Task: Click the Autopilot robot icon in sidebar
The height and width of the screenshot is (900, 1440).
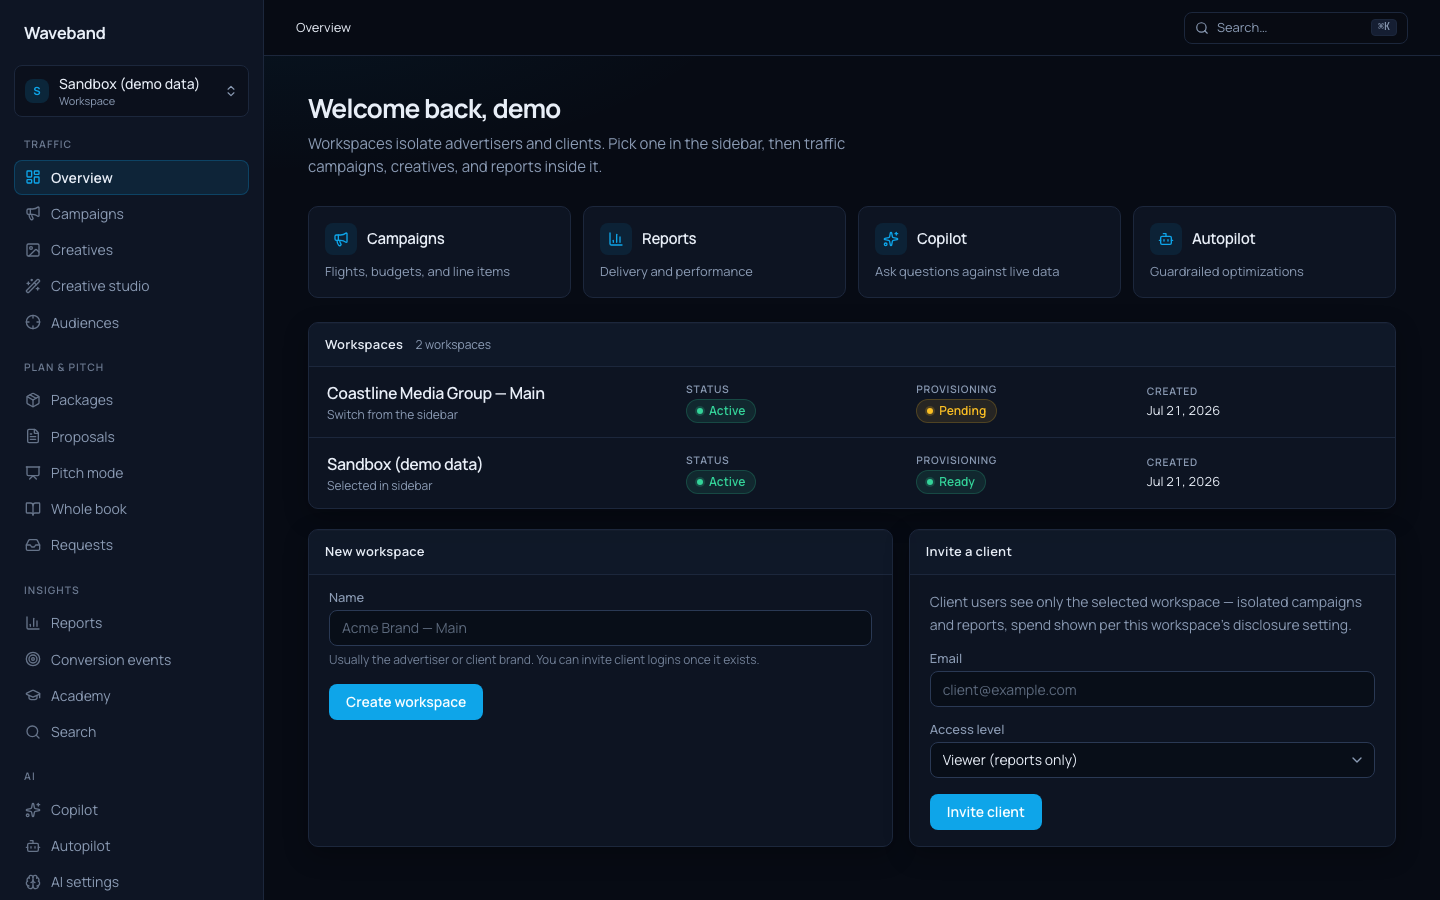Action: coord(33,846)
